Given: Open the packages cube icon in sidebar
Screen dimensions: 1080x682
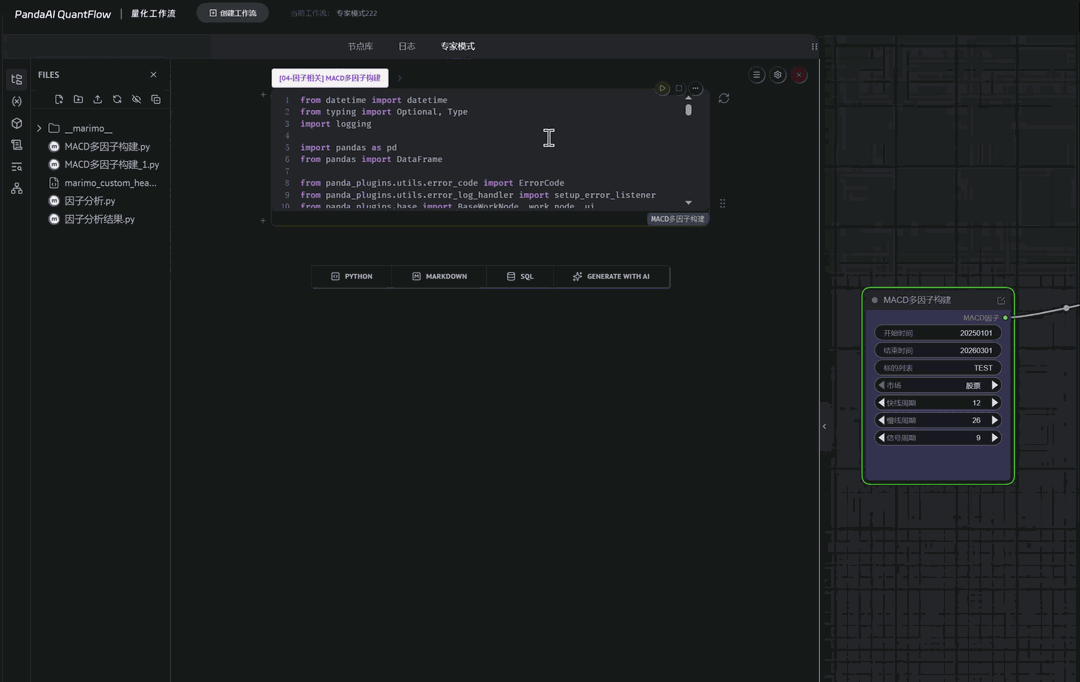Looking at the screenshot, I should click(x=17, y=123).
